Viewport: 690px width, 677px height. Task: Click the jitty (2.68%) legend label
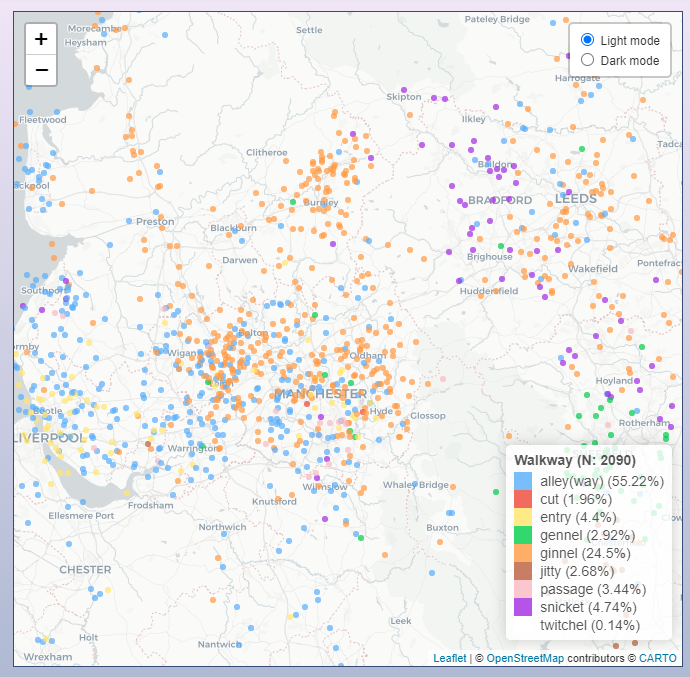click(x=577, y=571)
